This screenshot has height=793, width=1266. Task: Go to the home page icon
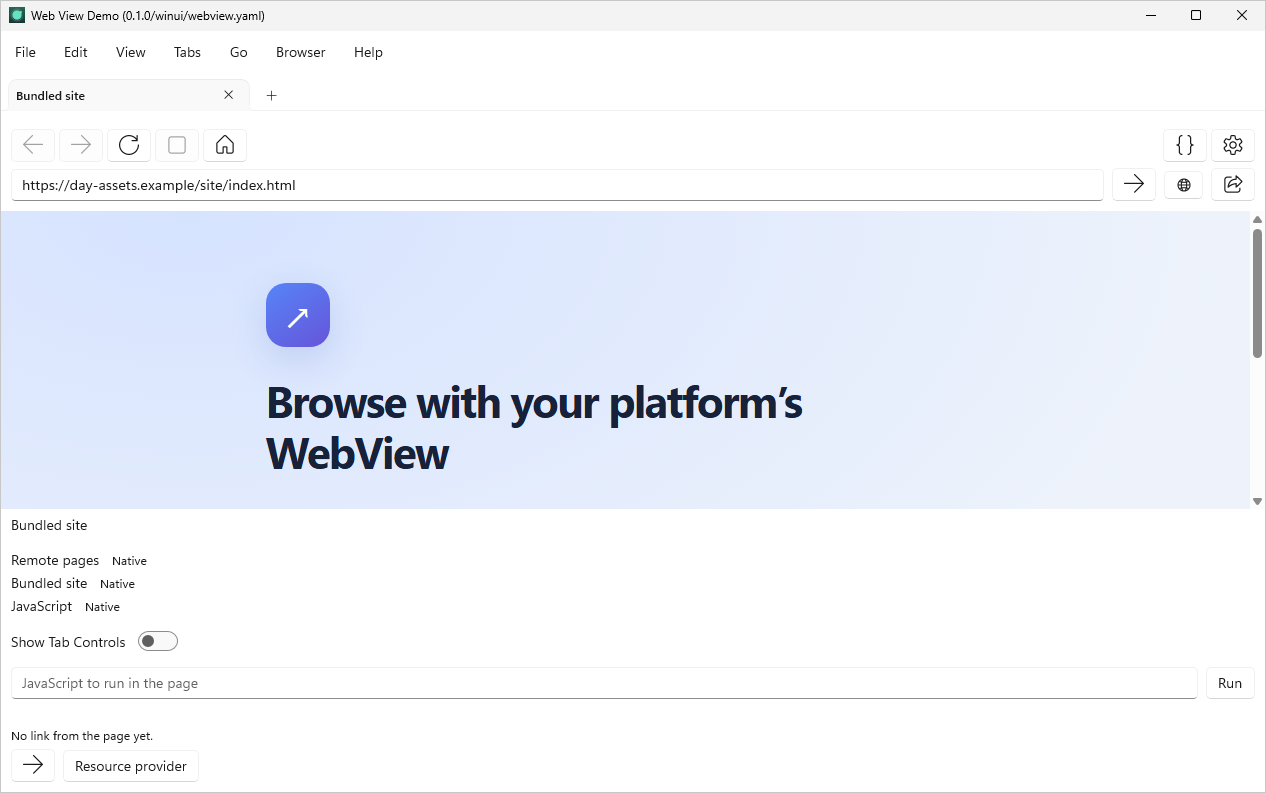point(225,145)
